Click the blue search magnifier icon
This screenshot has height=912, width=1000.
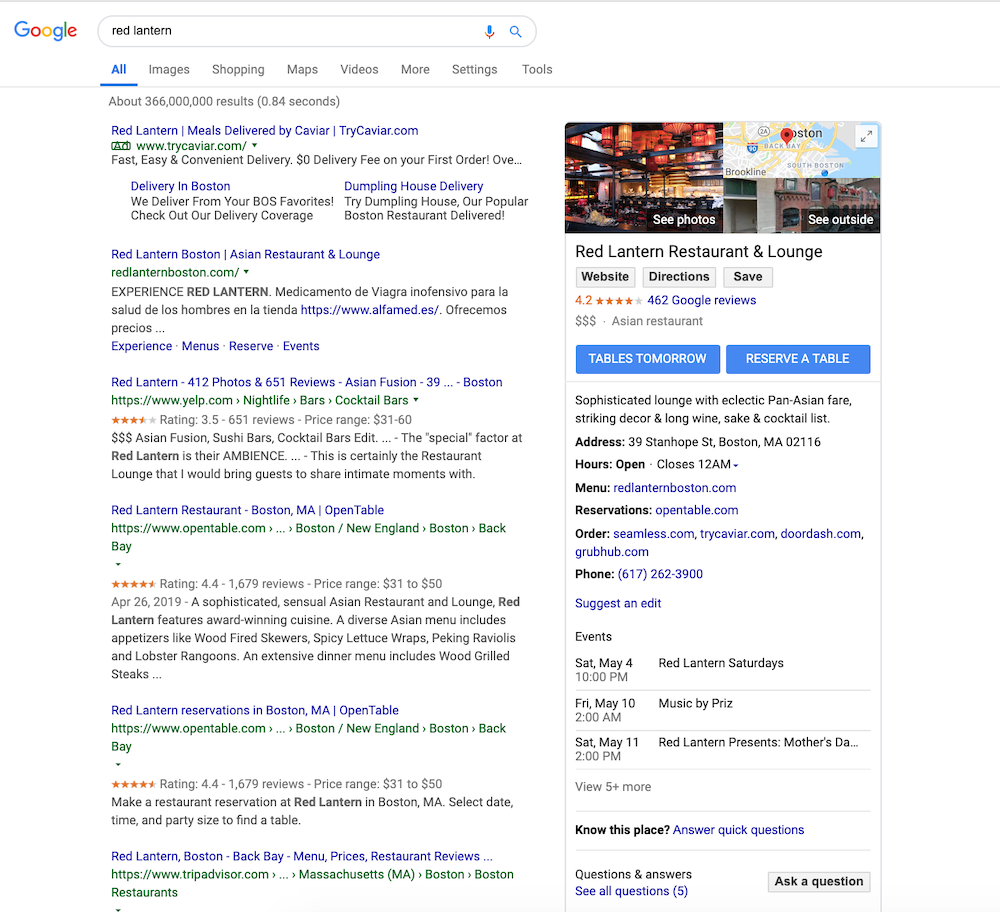click(515, 31)
